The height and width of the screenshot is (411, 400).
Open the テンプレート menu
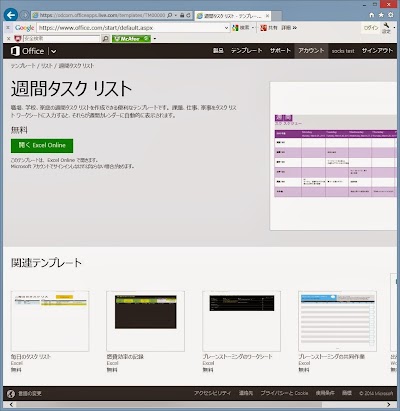tap(246, 51)
